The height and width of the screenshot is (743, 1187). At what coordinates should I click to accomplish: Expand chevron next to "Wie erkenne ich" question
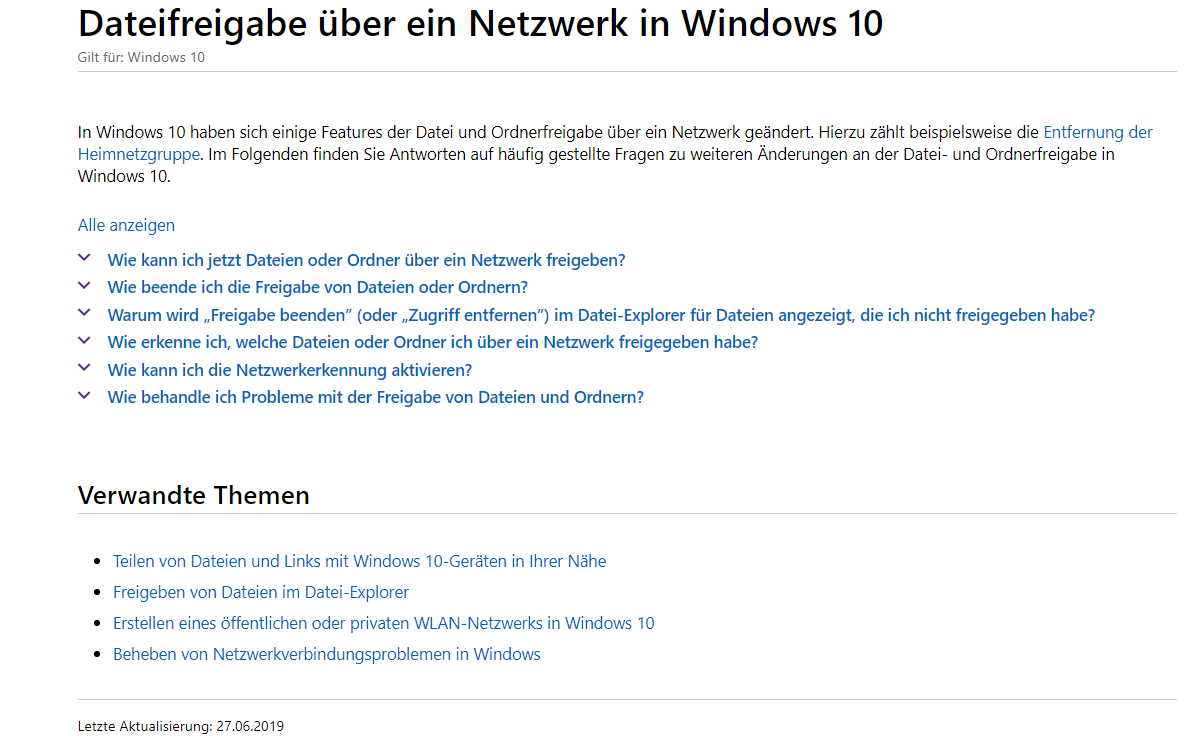(x=84, y=341)
